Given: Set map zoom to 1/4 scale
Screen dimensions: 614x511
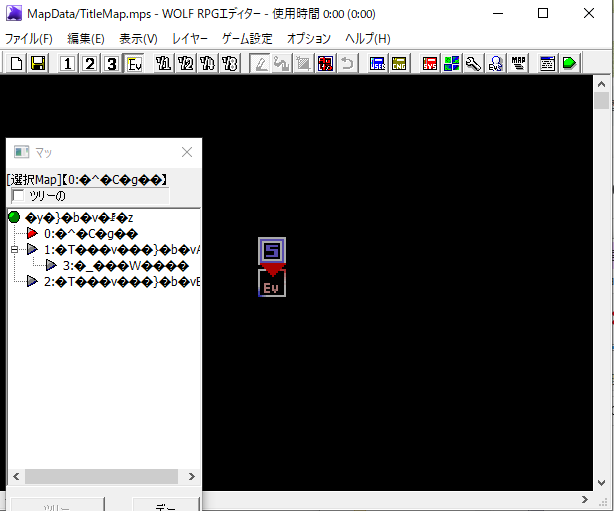Looking at the screenshot, I should click(208, 63).
